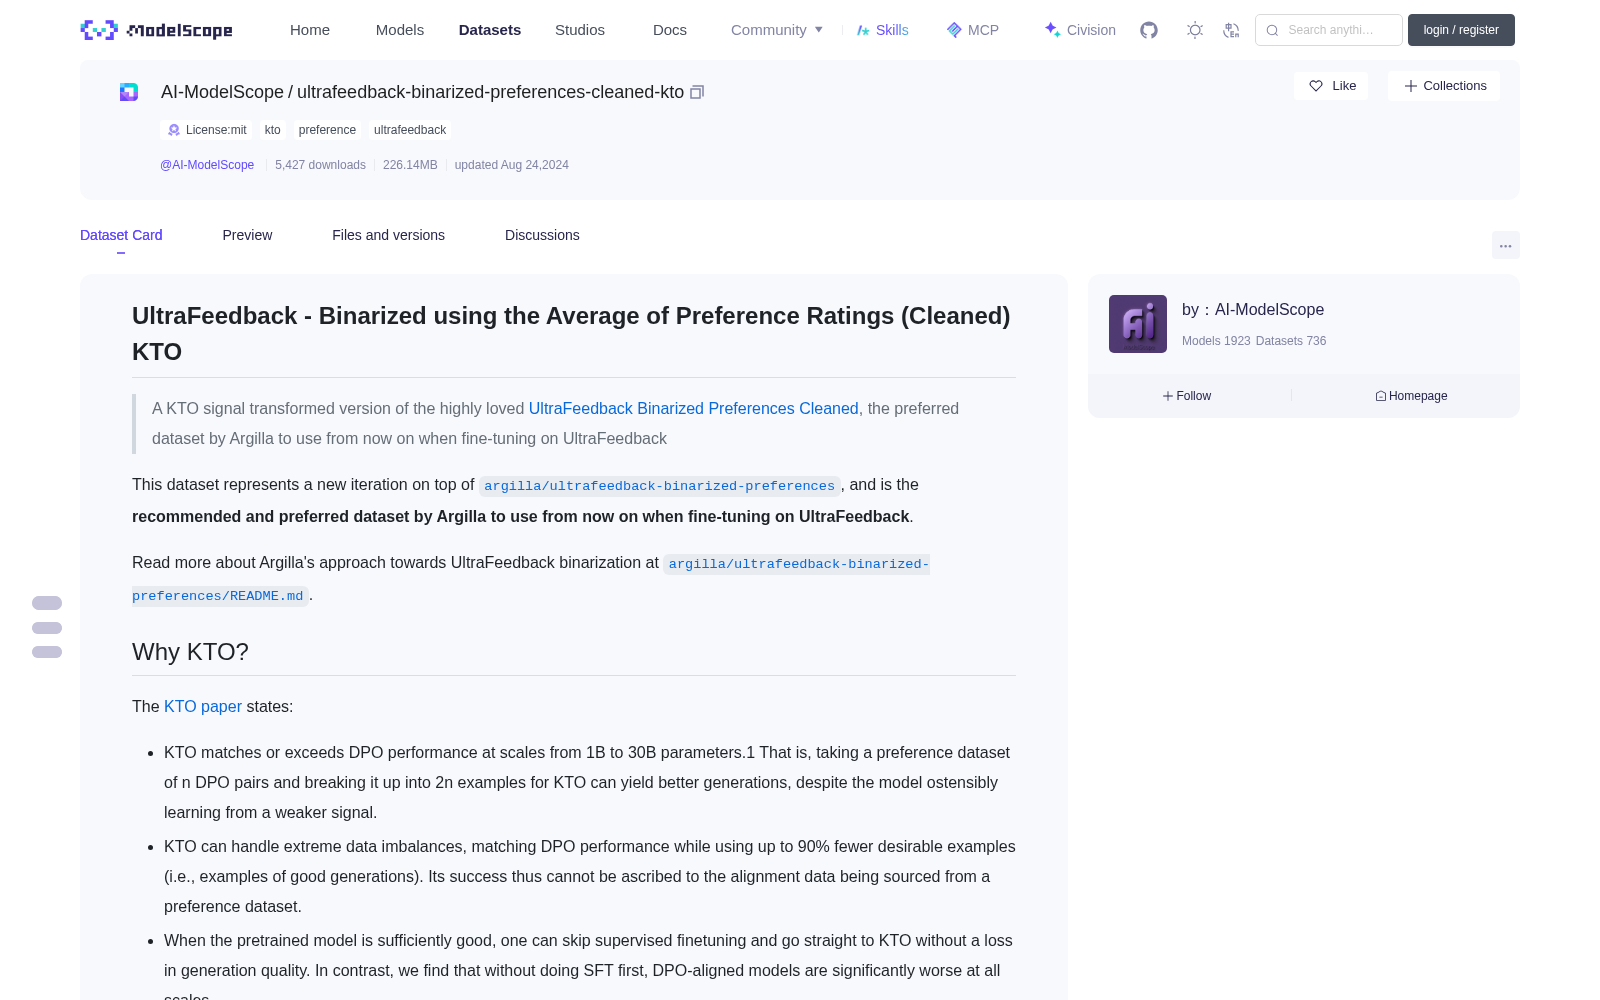Image resolution: width=1600 pixels, height=1000 pixels.
Task: Open the KTO paper link
Action: tap(203, 706)
